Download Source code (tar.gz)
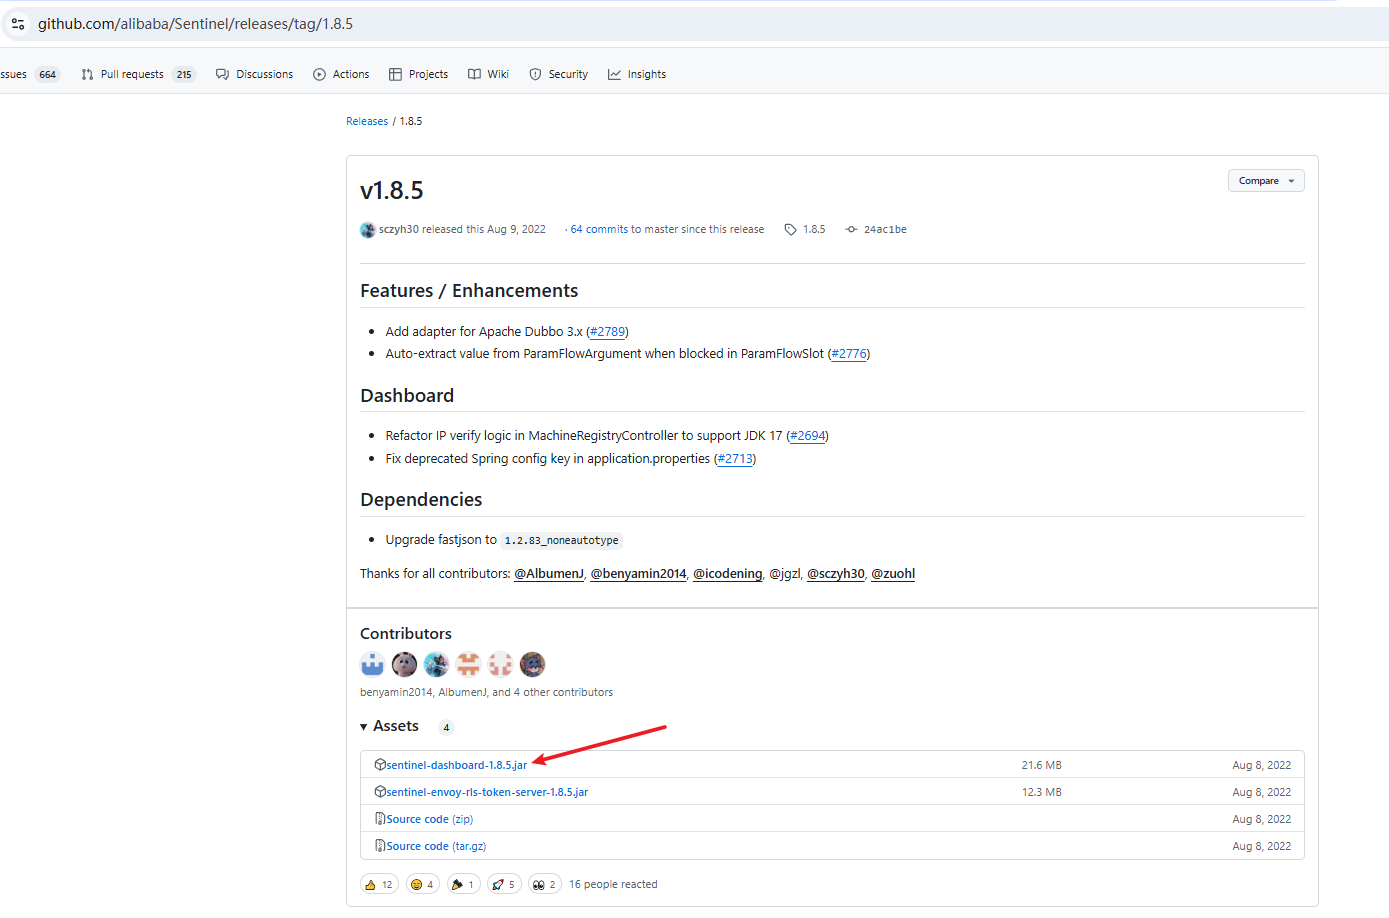Viewport: 1389px width, 918px height. (x=436, y=846)
